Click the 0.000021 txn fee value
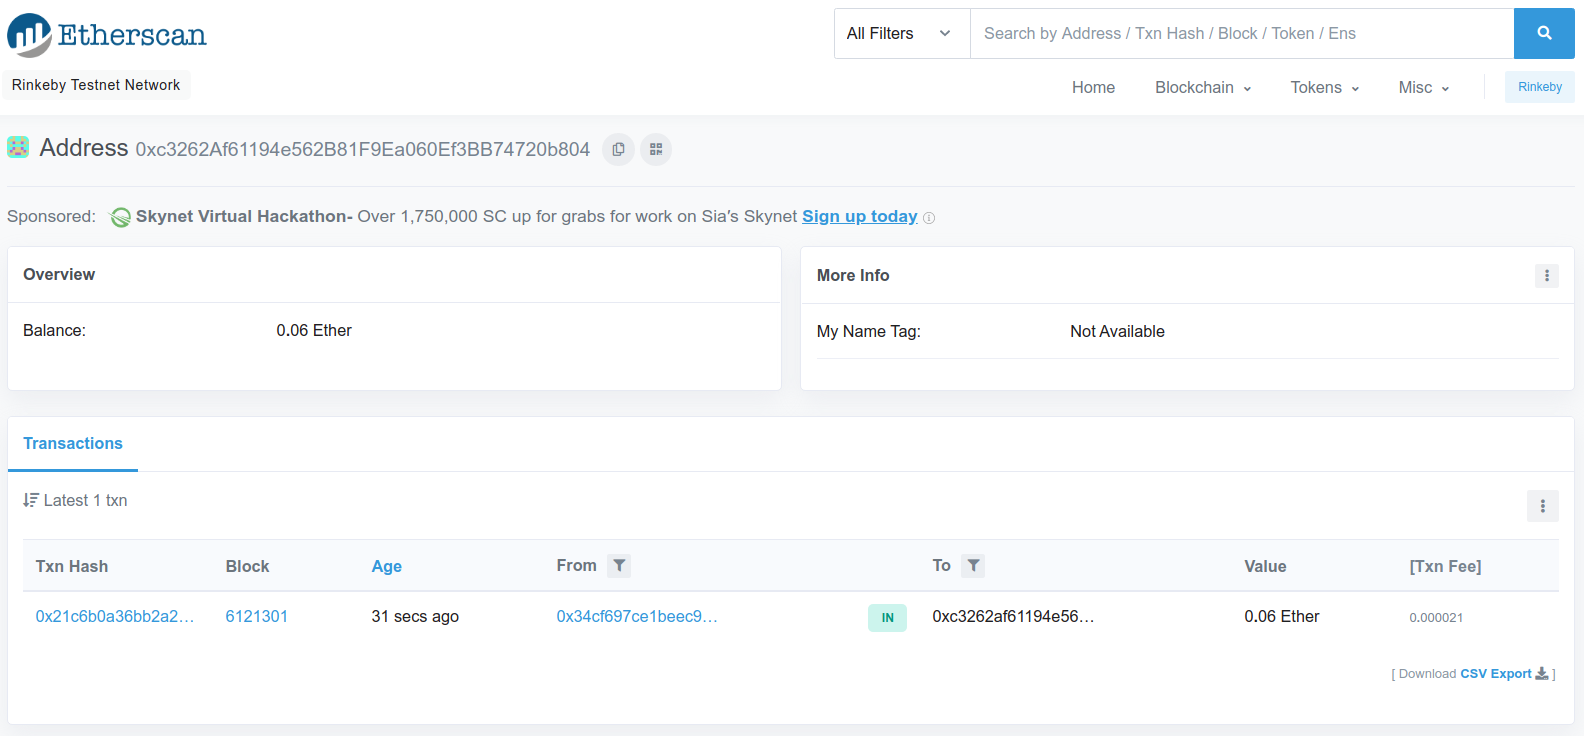The image size is (1584, 736). click(1436, 617)
